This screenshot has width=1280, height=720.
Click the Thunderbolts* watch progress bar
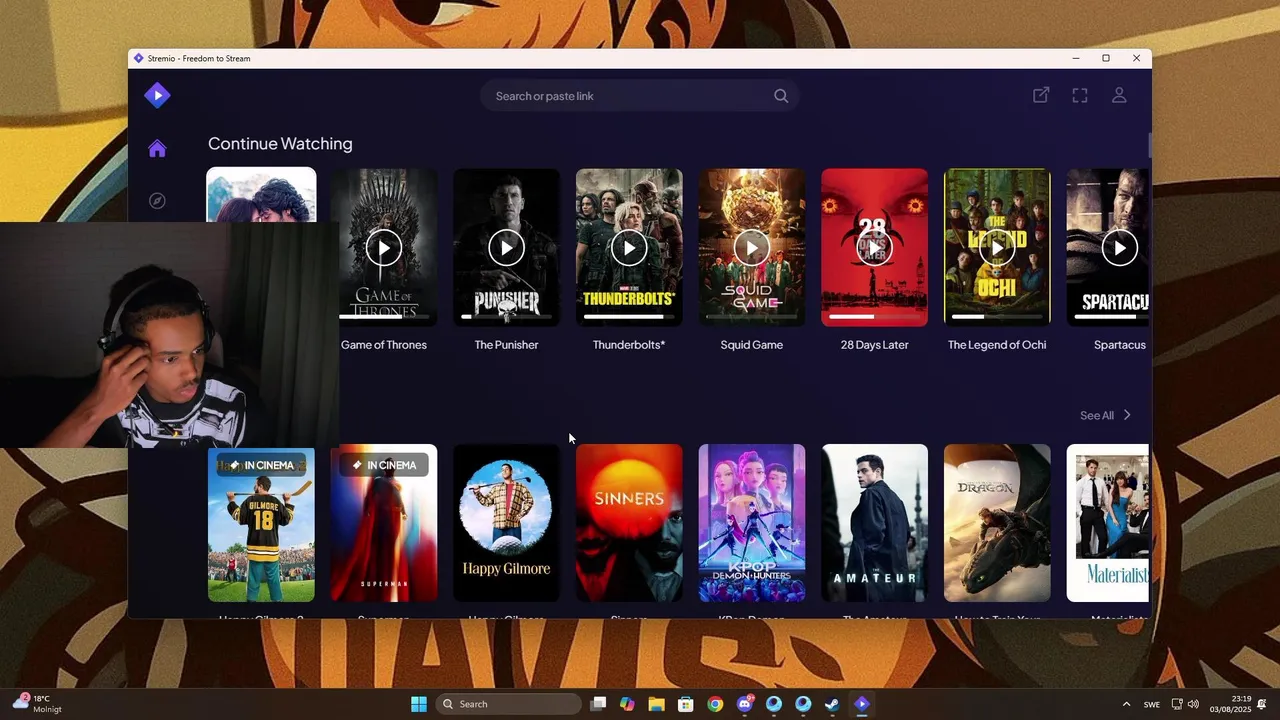pyautogui.click(x=629, y=317)
